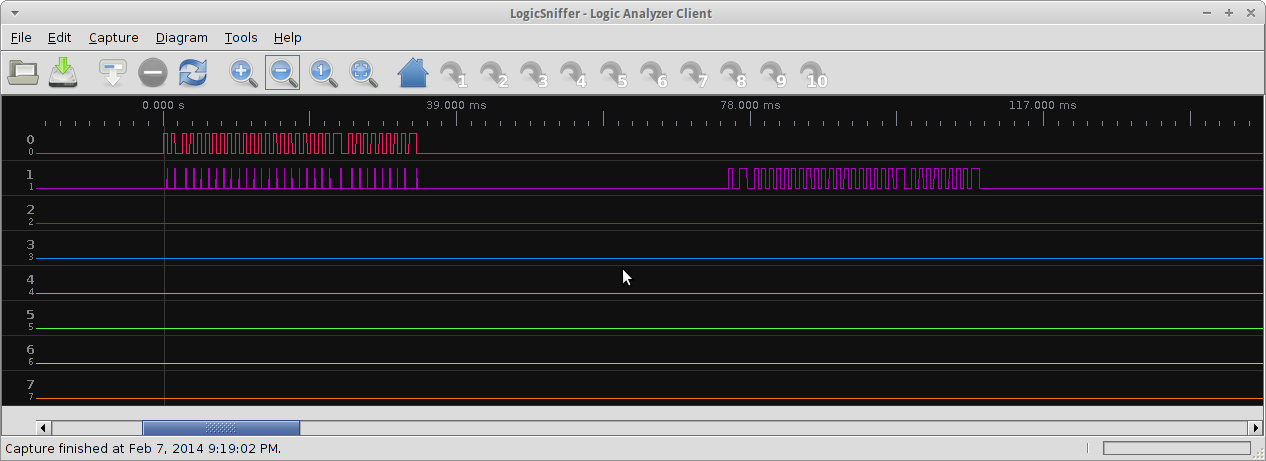Click the Save capture disk icon
The image size is (1266, 461).
tap(64, 72)
